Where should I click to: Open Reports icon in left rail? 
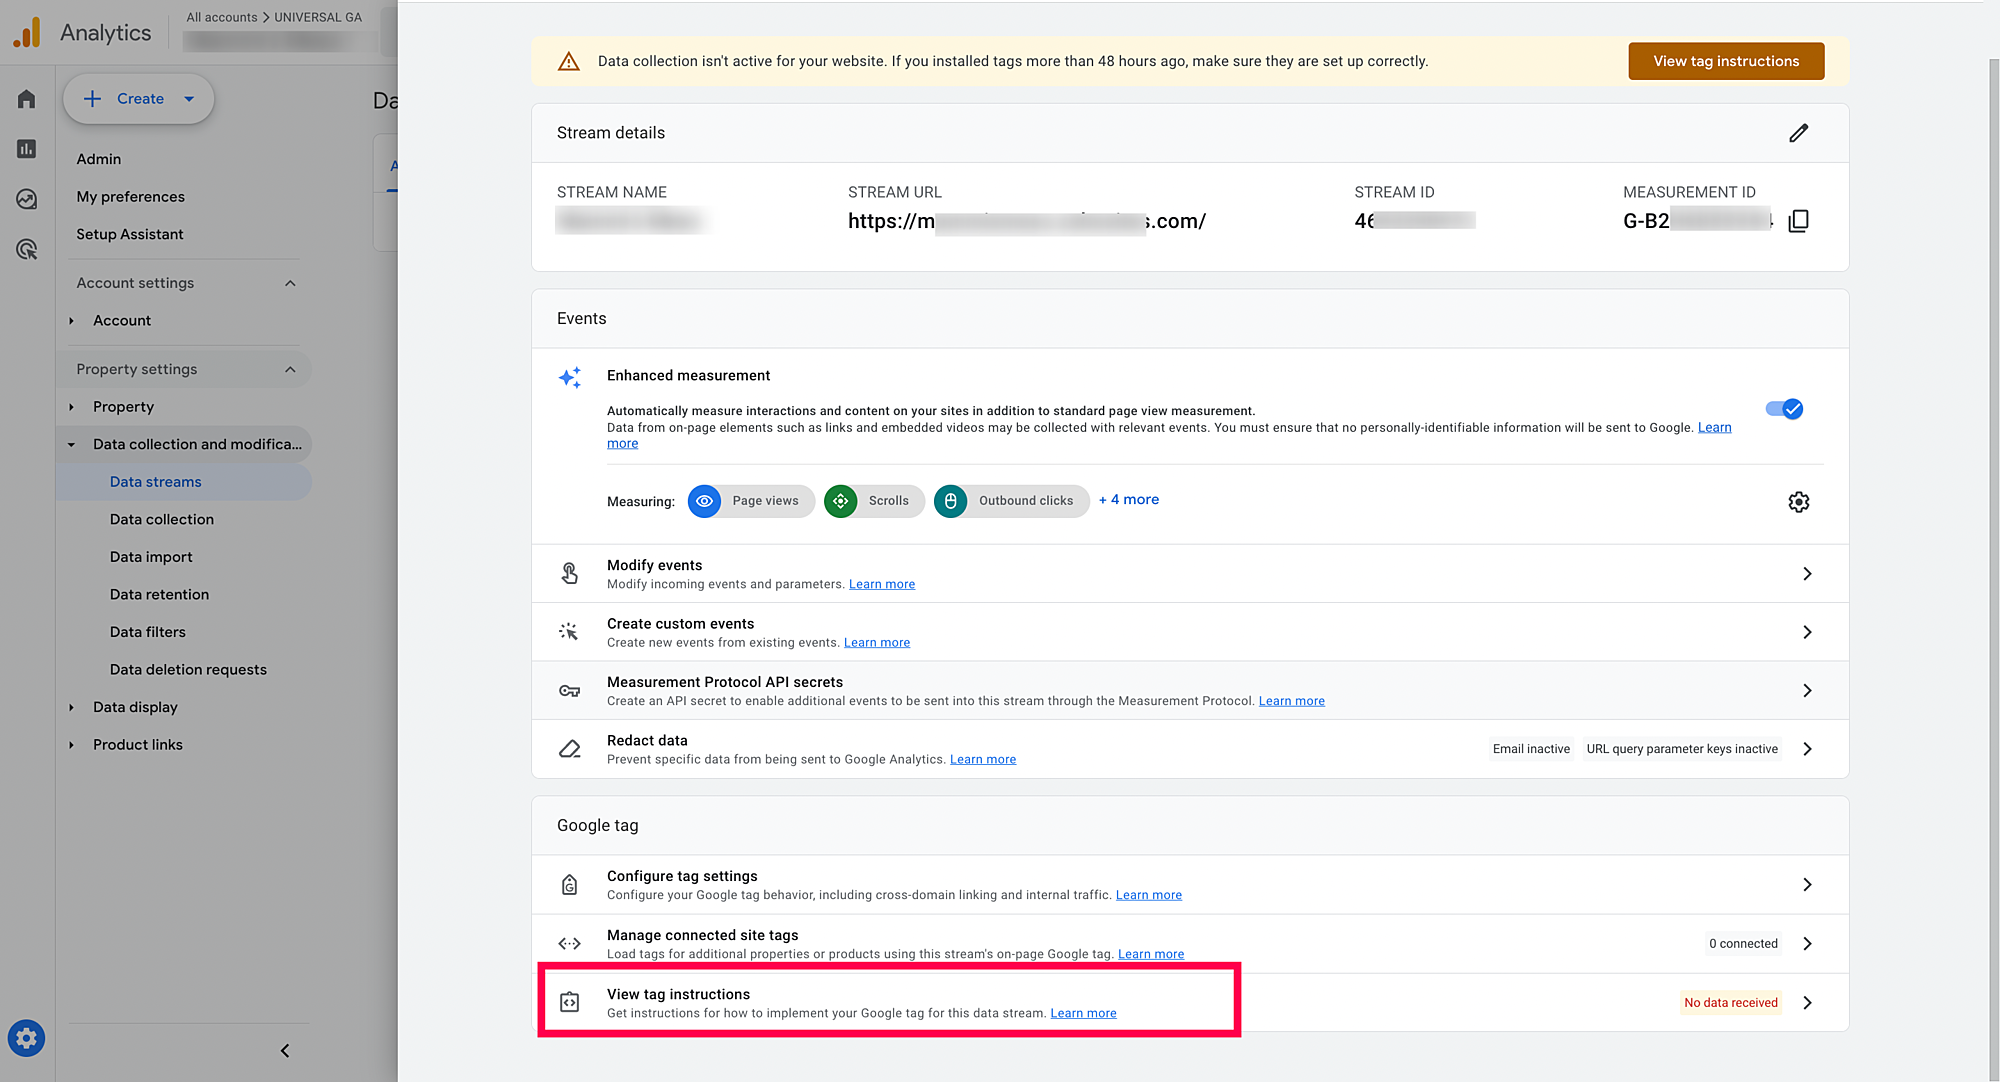click(27, 149)
